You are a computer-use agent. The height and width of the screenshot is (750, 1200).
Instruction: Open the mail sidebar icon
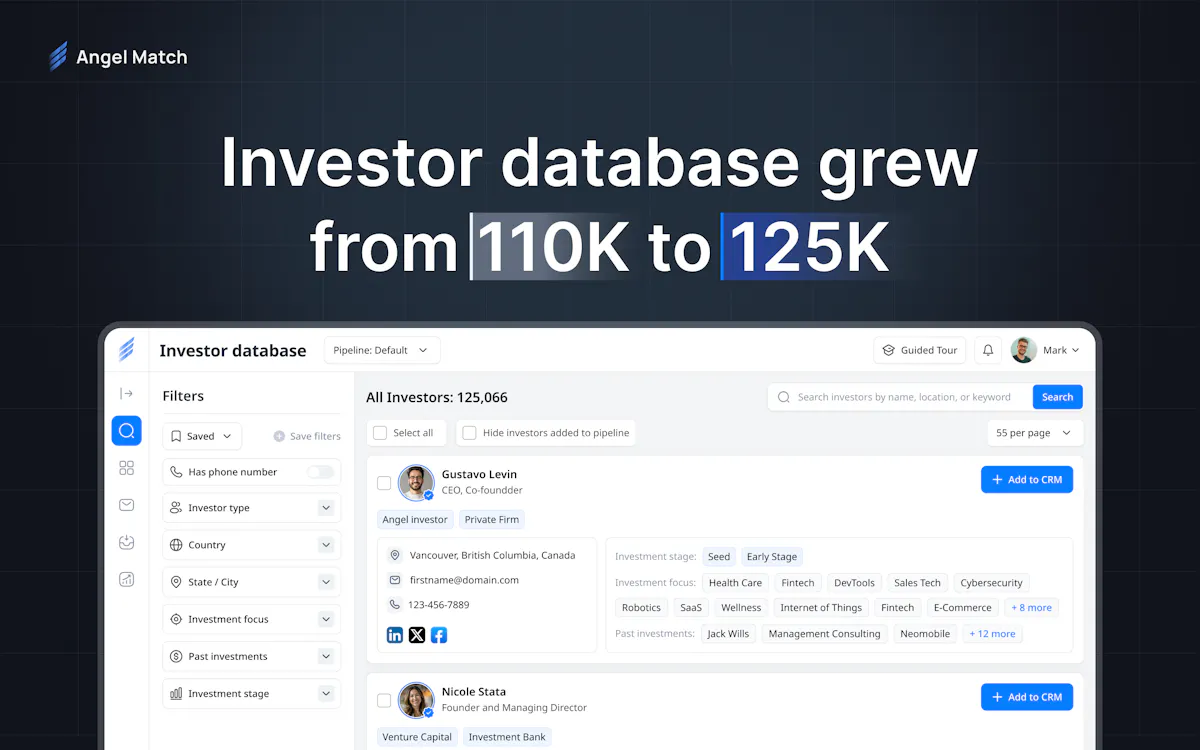click(126, 505)
